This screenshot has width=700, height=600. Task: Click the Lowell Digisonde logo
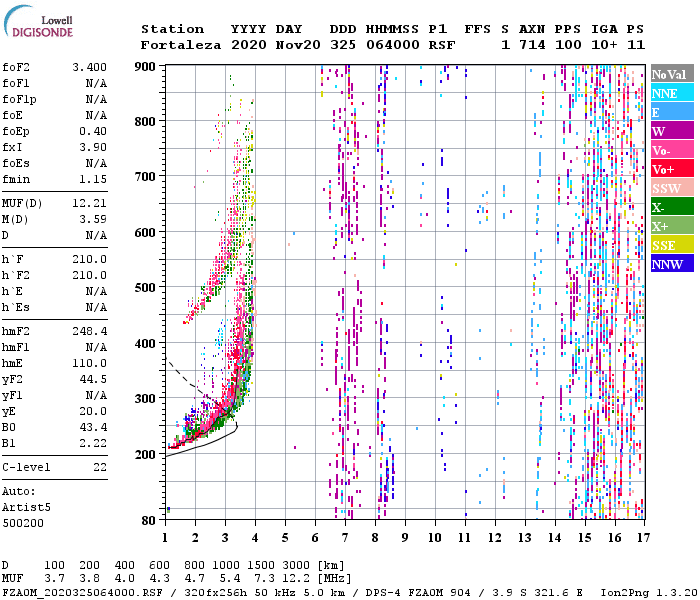[38, 22]
